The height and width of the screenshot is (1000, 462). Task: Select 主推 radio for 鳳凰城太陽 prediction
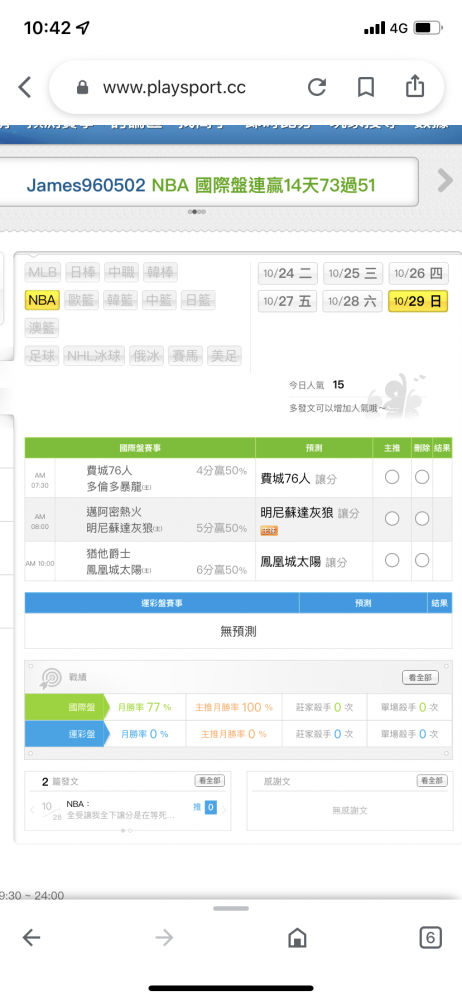tap(392, 560)
